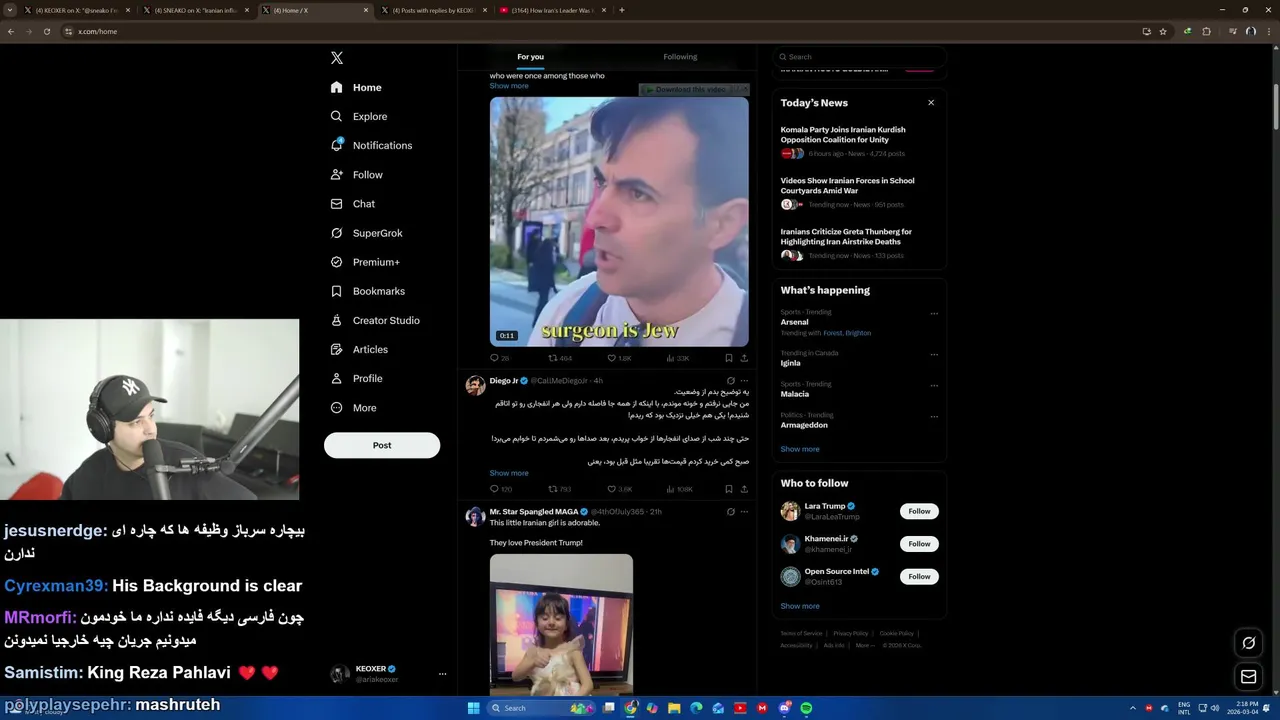Open options for Armageddon trend

coord(934,416)
